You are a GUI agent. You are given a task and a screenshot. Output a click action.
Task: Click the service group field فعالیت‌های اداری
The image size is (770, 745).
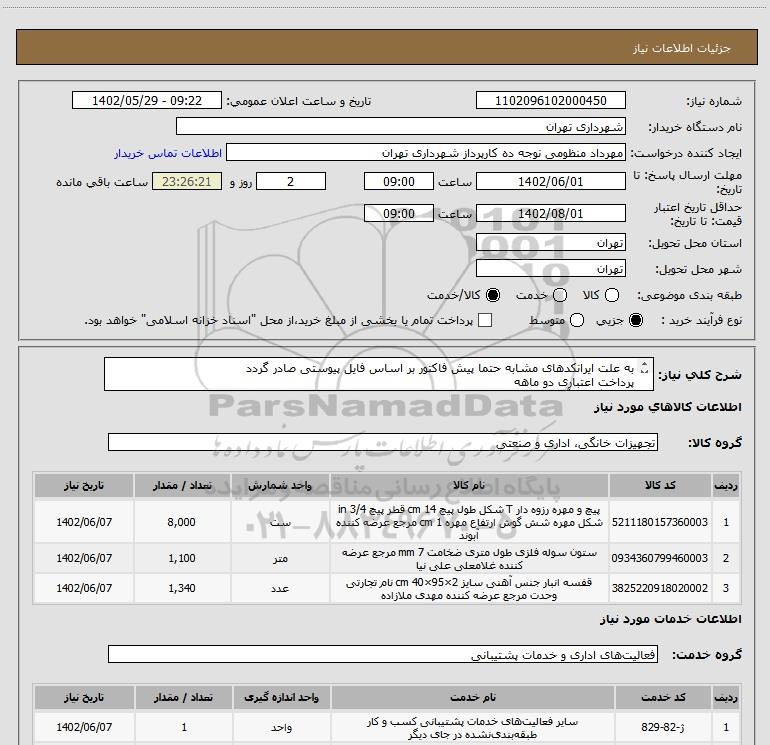coord(383,654)
